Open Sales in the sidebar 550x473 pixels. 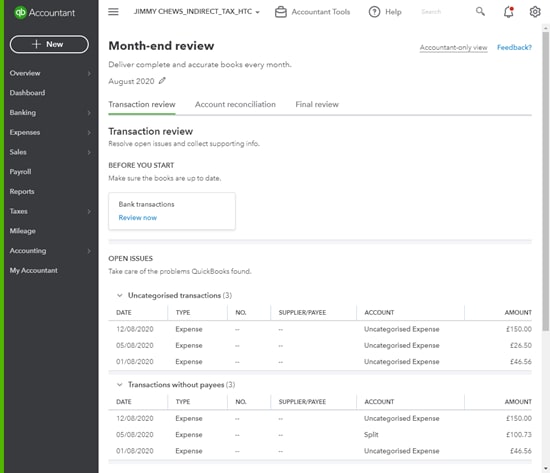click(x=18, y=152)
